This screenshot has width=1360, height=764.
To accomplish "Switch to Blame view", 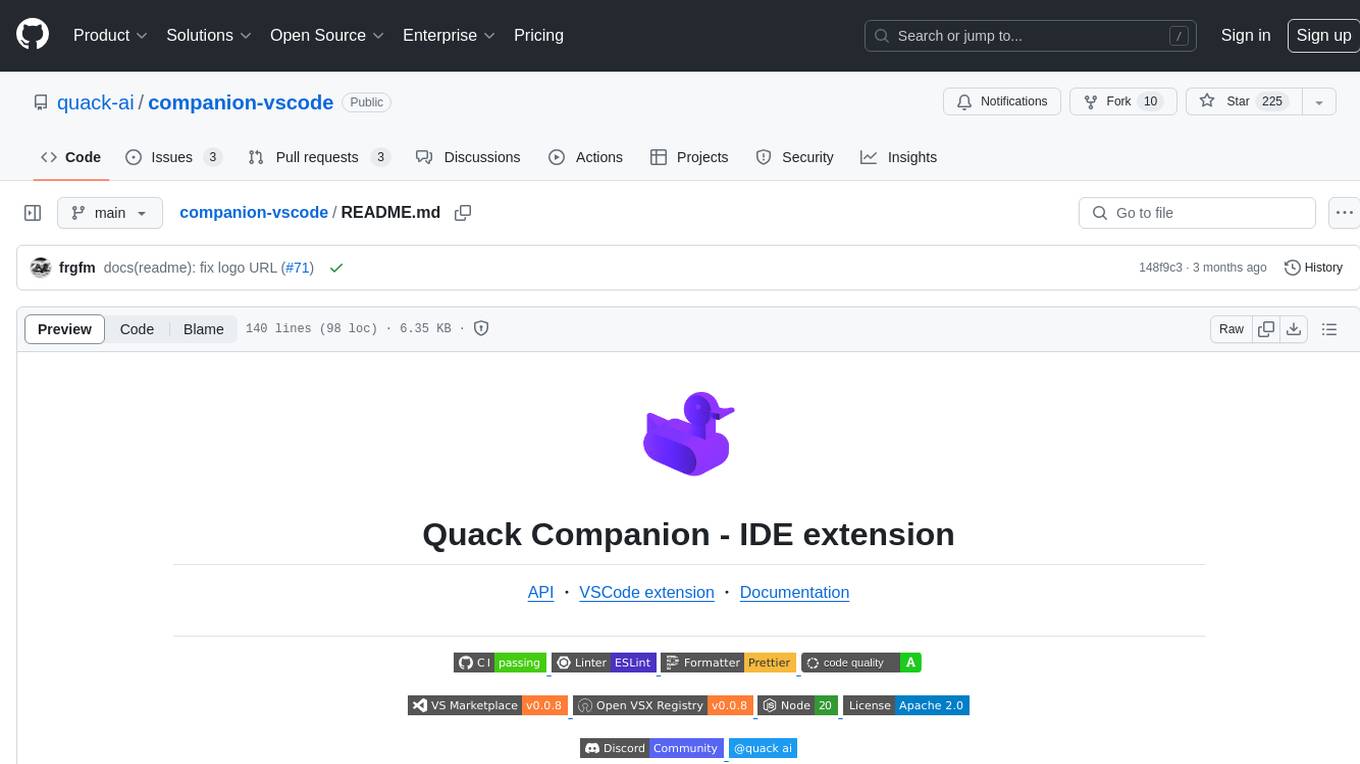I will 203,329.
